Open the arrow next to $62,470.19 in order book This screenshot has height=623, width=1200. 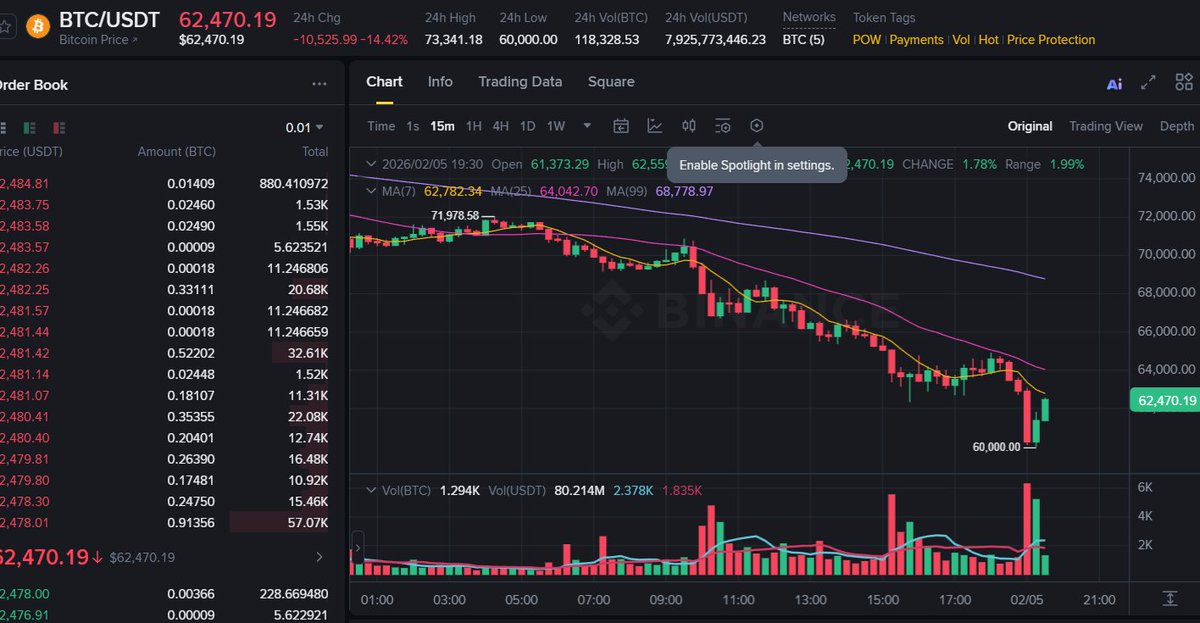319,557
